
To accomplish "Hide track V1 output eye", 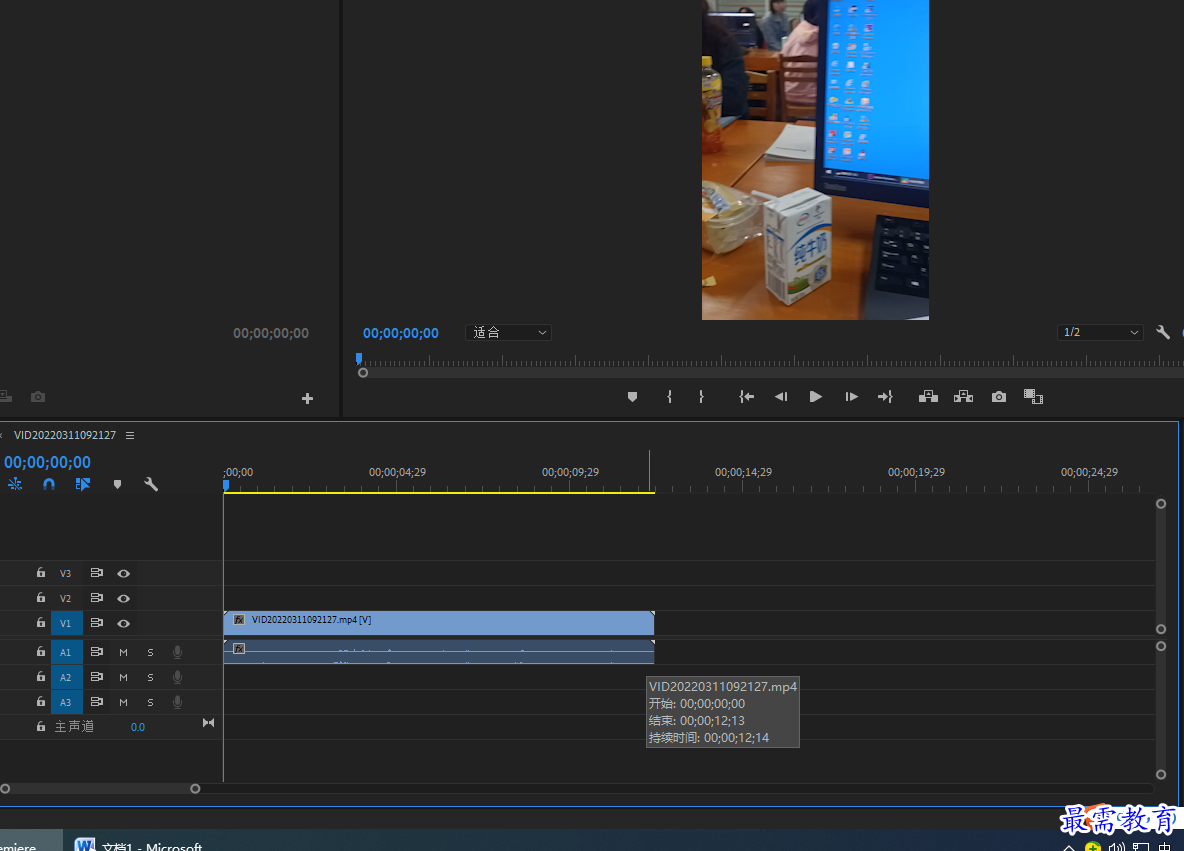I will pos(124,624).
